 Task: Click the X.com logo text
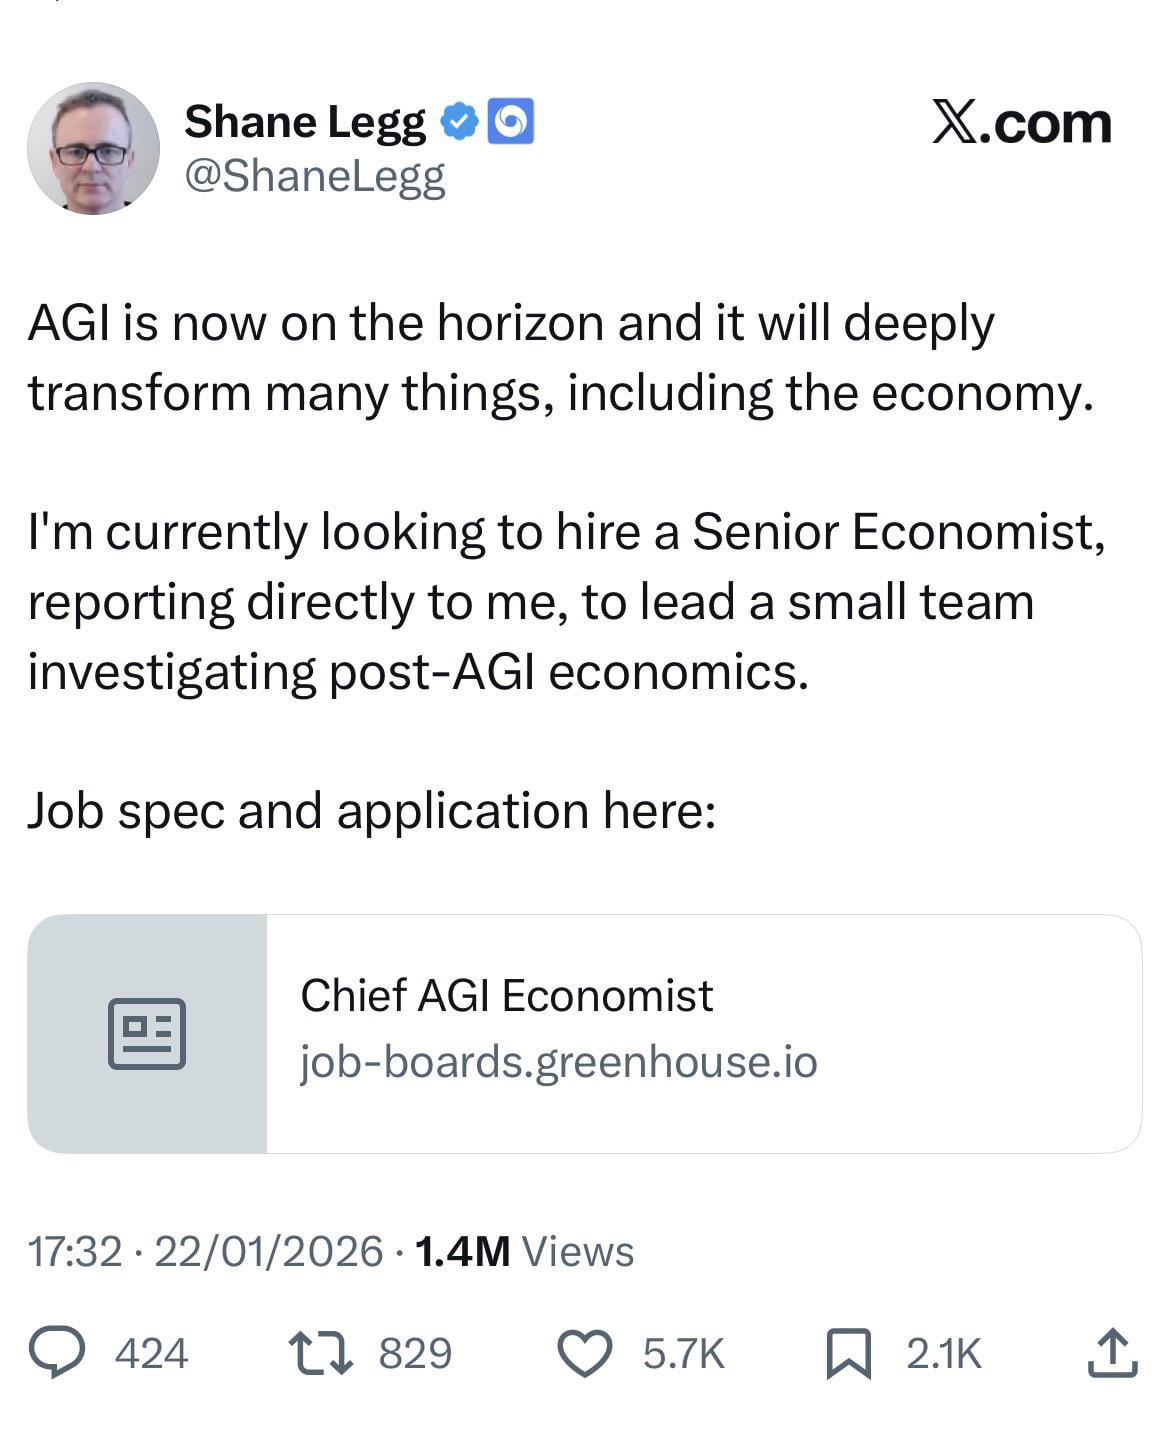(1021, 123)
